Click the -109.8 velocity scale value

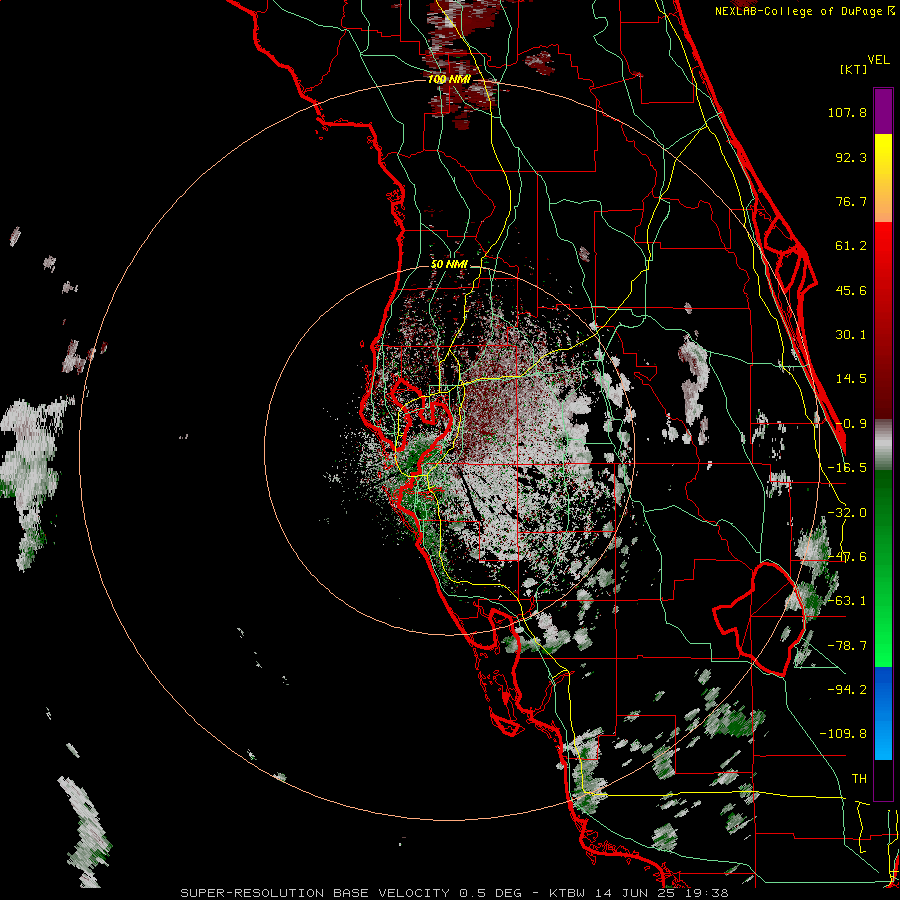pyautogui.click(x=843, y=734)
